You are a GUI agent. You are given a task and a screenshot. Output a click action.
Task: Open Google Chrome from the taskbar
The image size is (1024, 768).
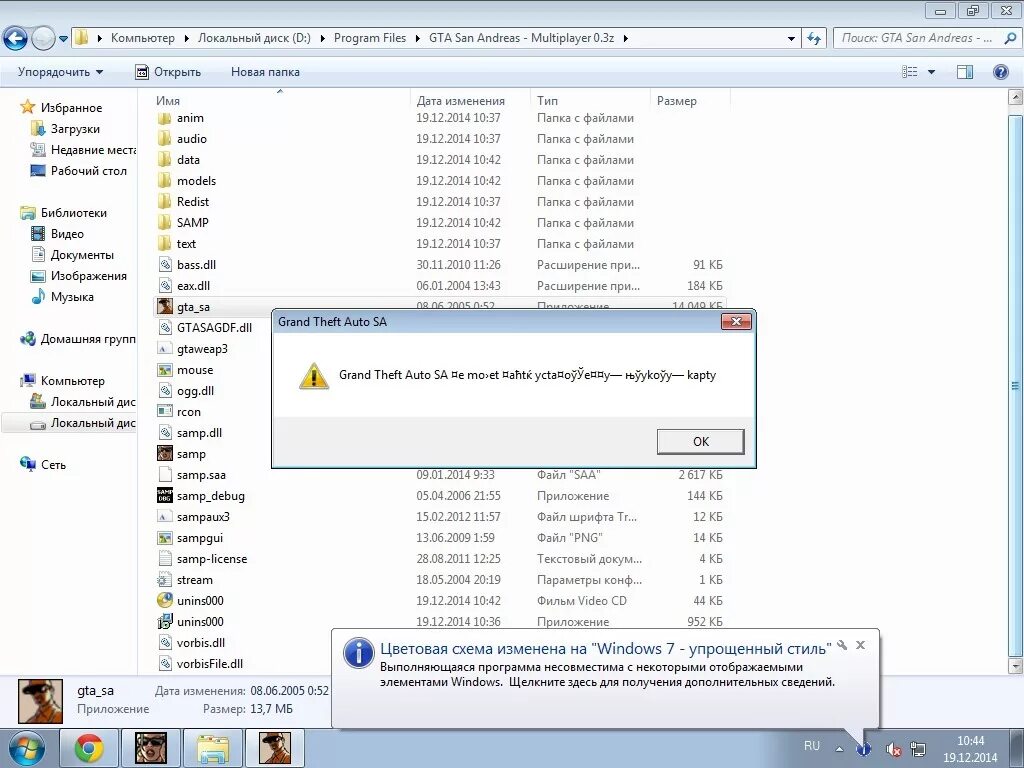click(x=89, y=748)
